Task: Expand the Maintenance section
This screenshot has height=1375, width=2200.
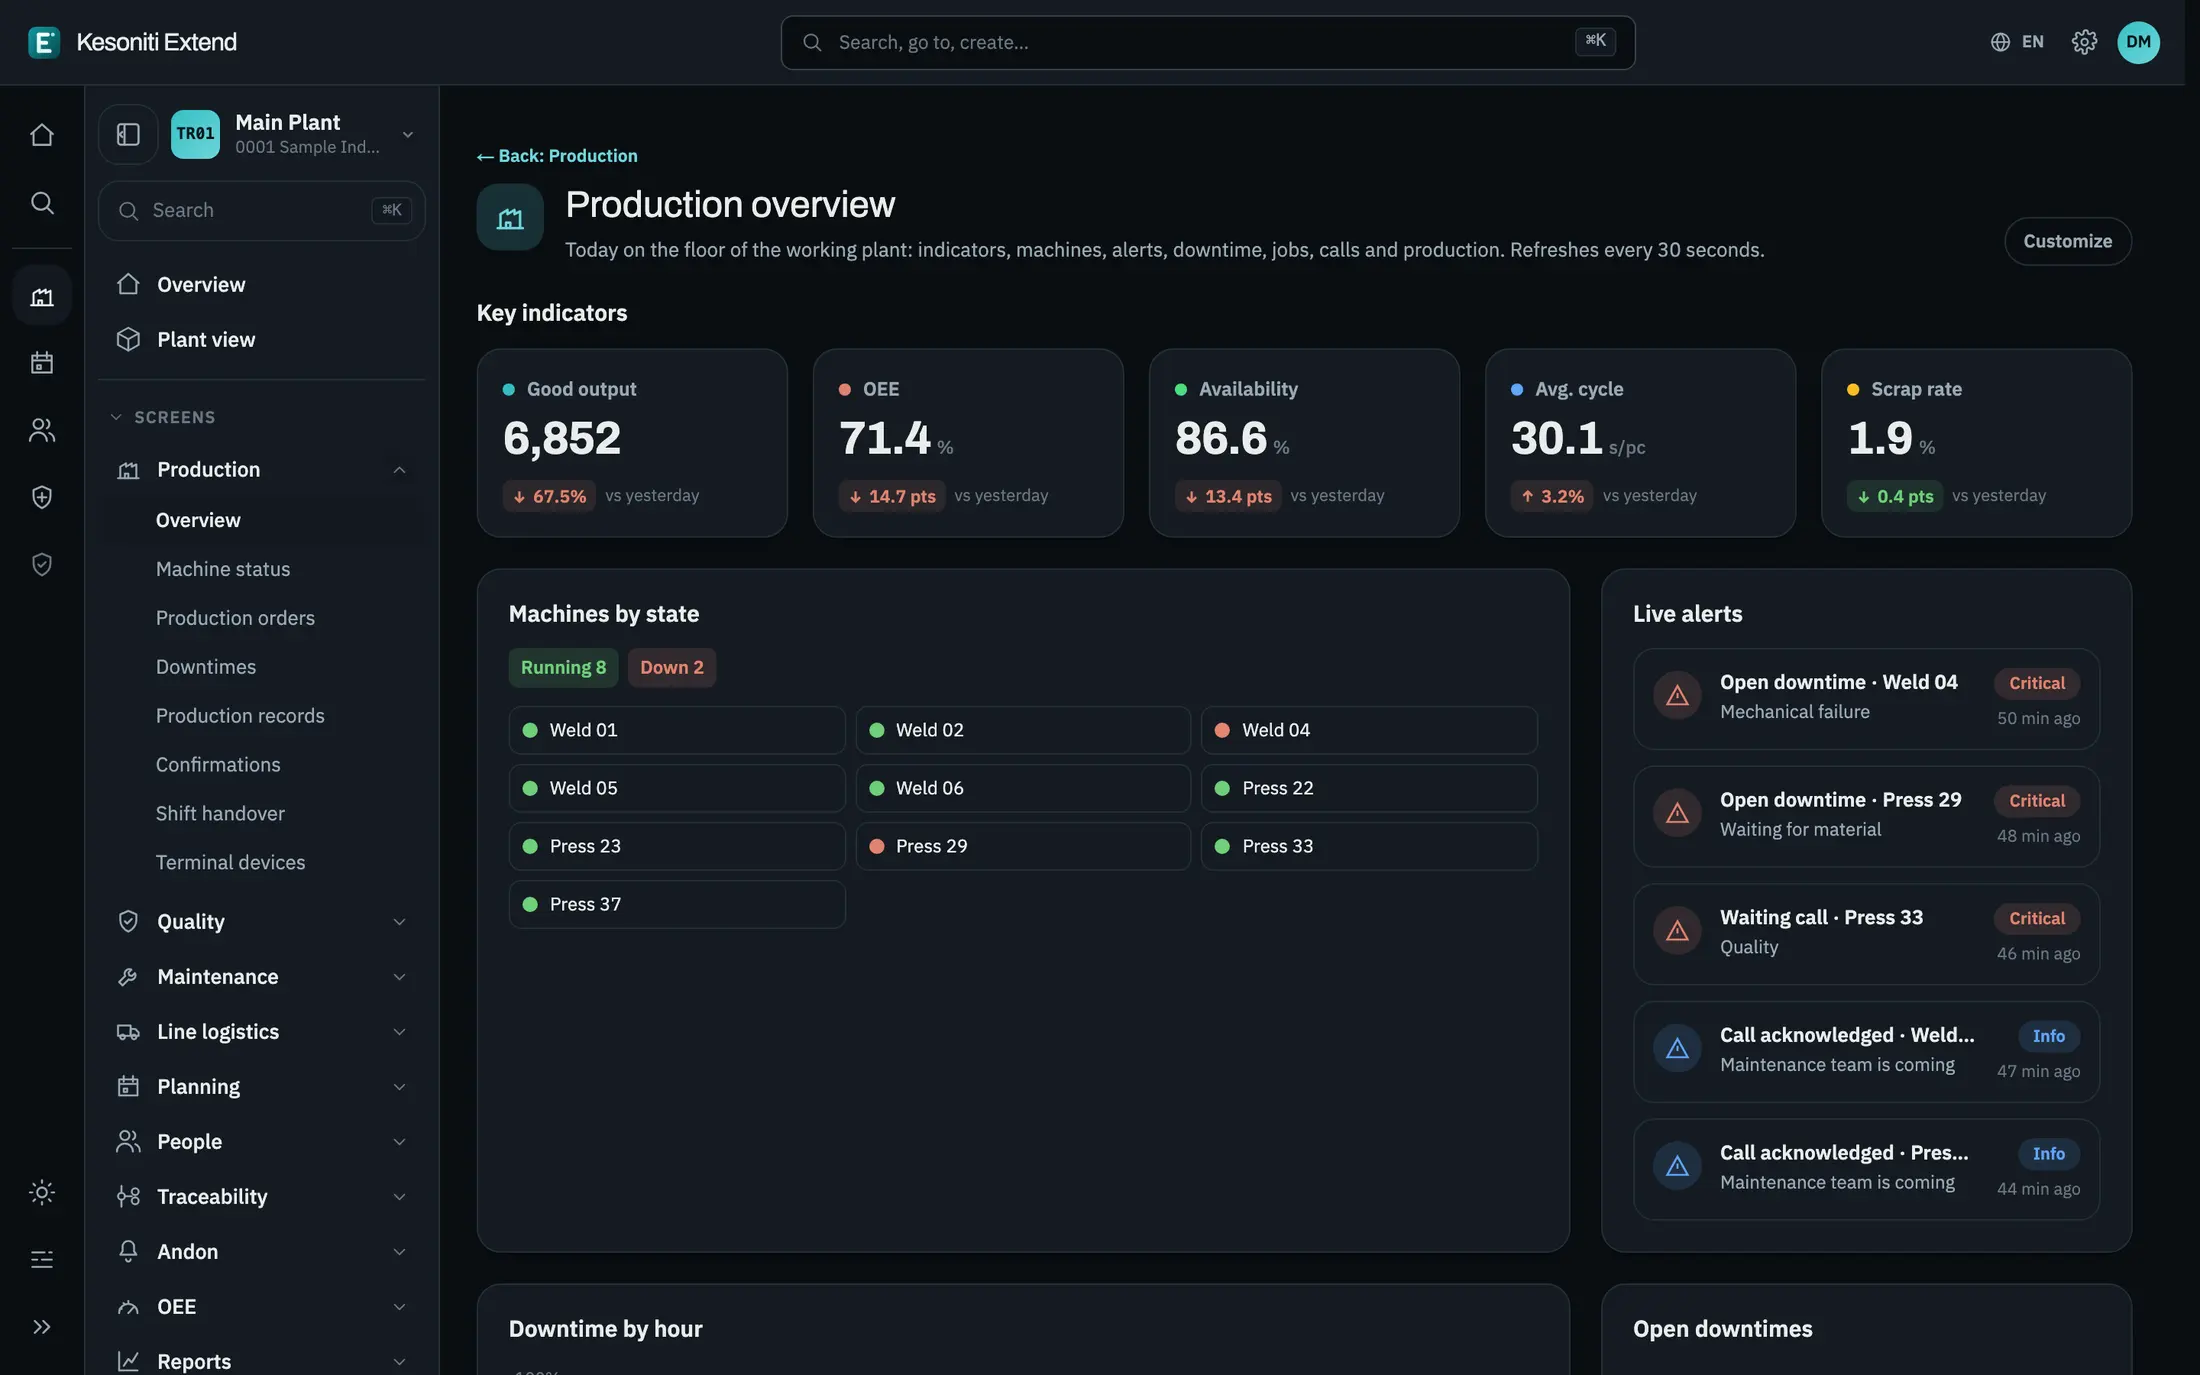Action: (x=261, y=976)
